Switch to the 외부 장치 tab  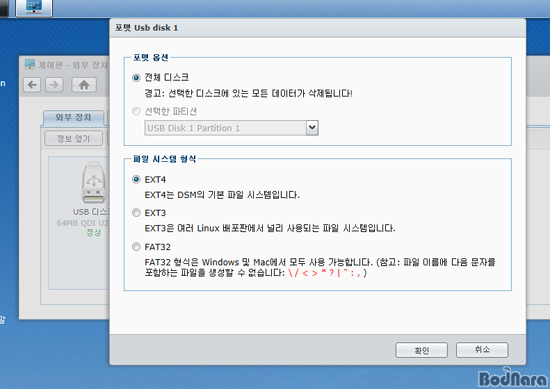click(x=73, y=118)
